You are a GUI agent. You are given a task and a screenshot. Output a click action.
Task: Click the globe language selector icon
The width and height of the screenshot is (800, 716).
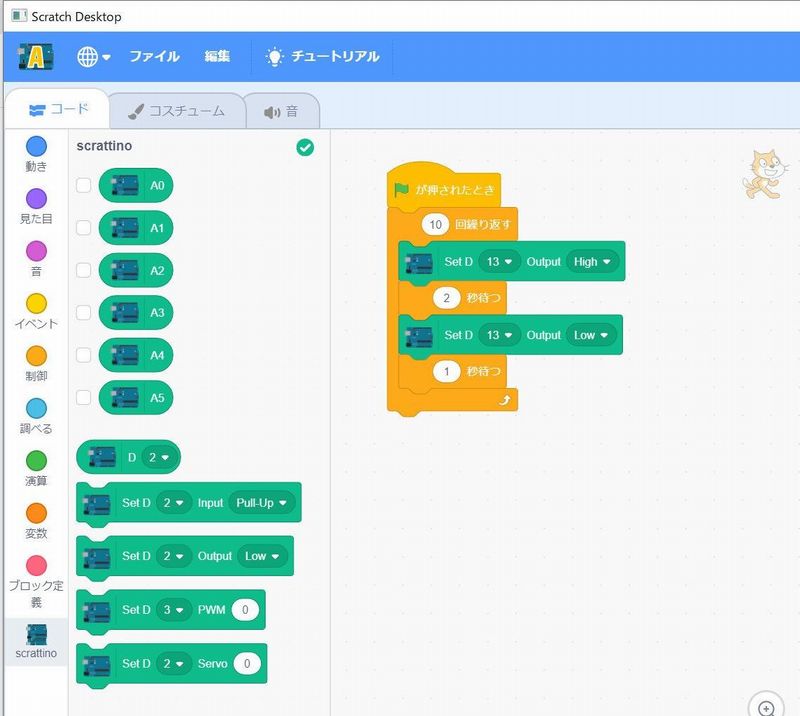pyautogui.click(x=88, y=57)
